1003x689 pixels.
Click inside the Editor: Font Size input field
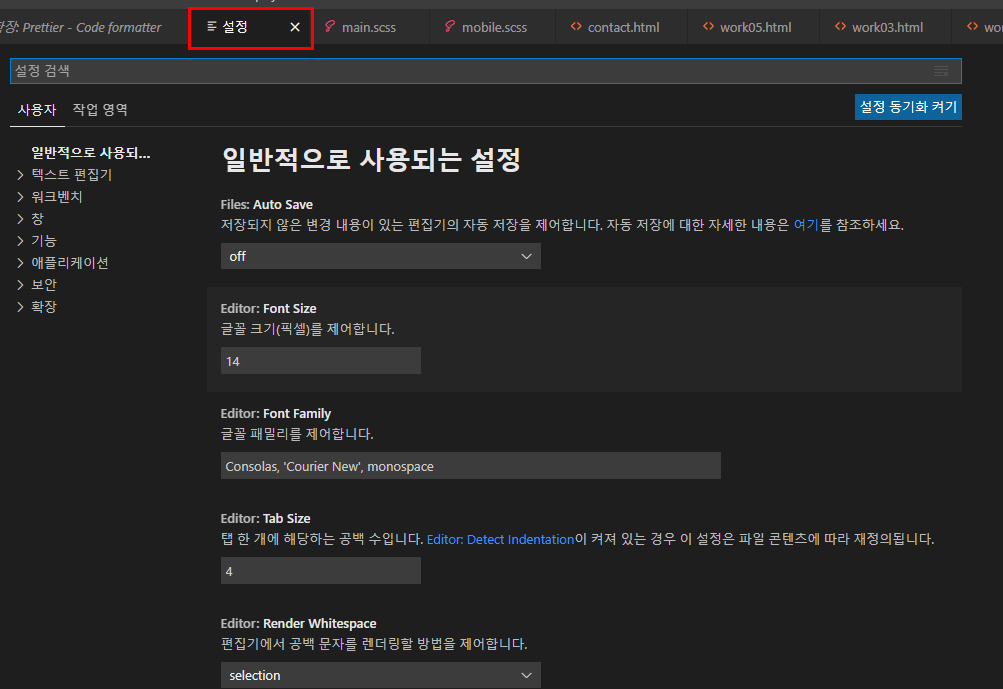(x=320, y=360)
